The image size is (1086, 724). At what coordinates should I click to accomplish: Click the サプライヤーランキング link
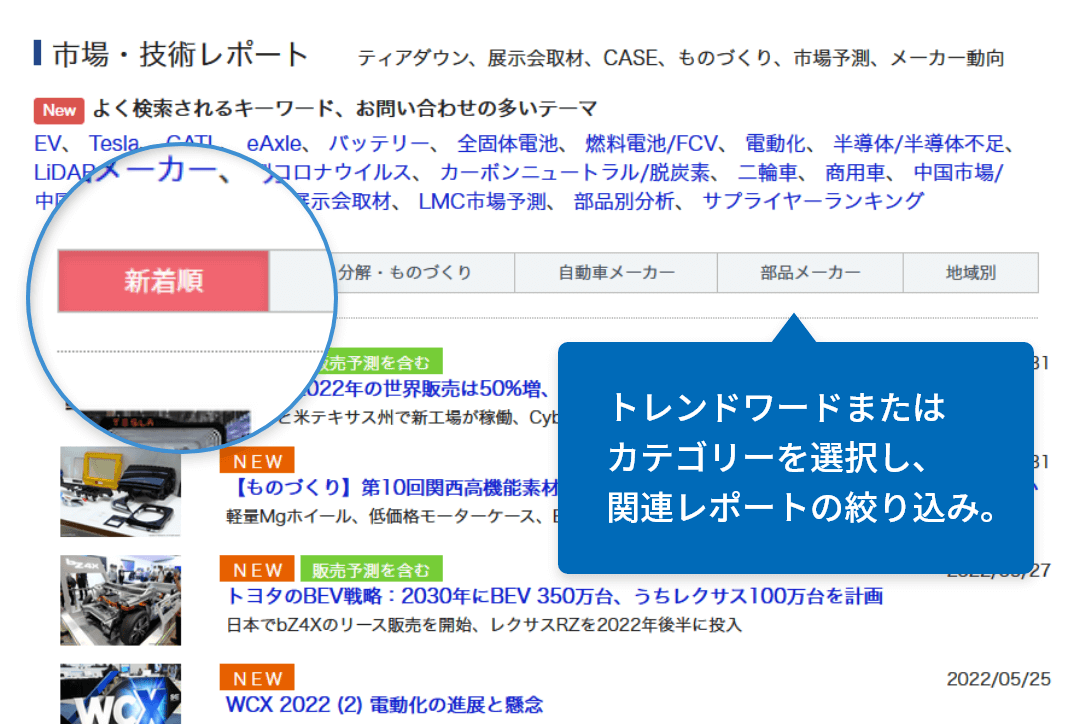pos(813,201)
